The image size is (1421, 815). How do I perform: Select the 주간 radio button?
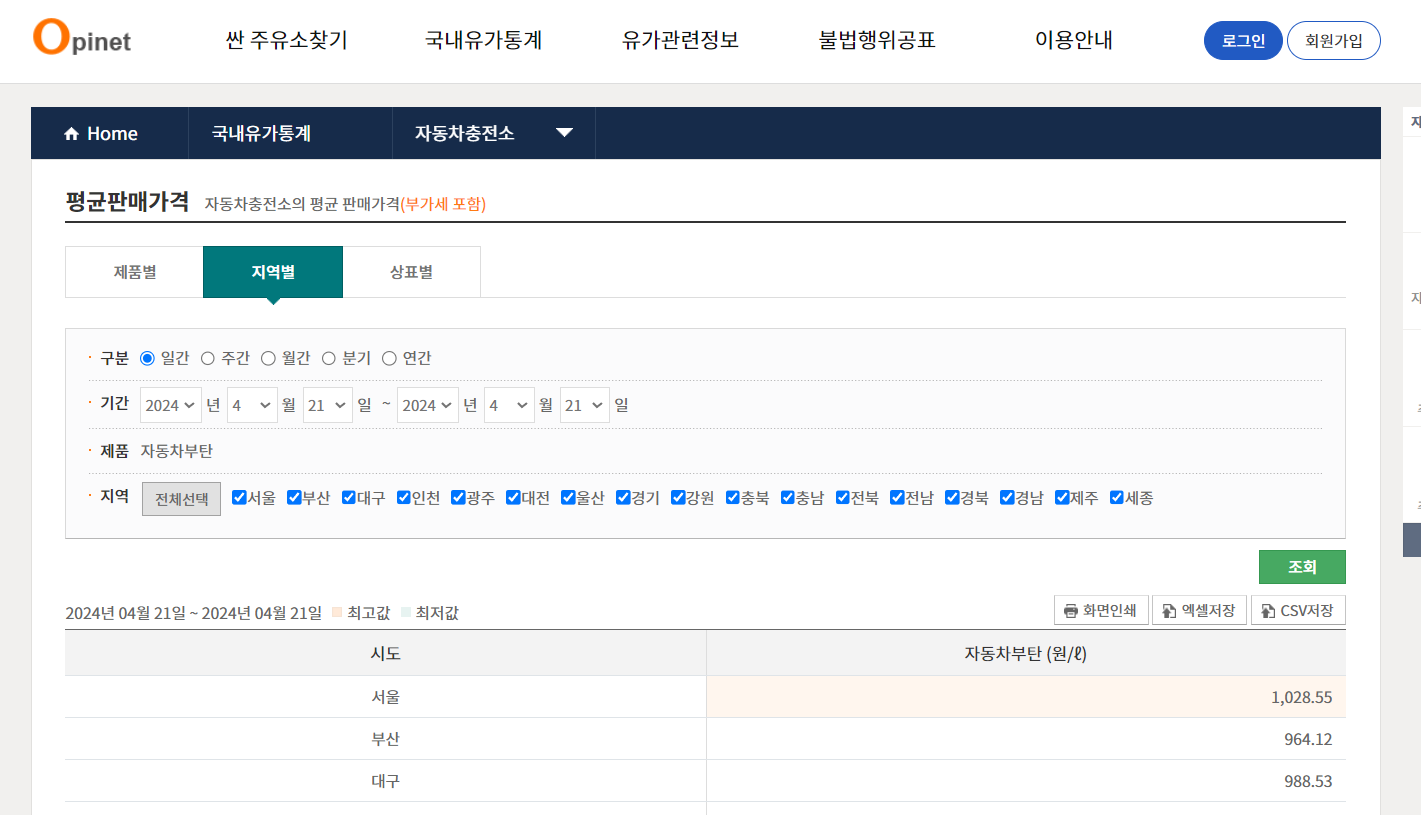click(x=209, y=357)
